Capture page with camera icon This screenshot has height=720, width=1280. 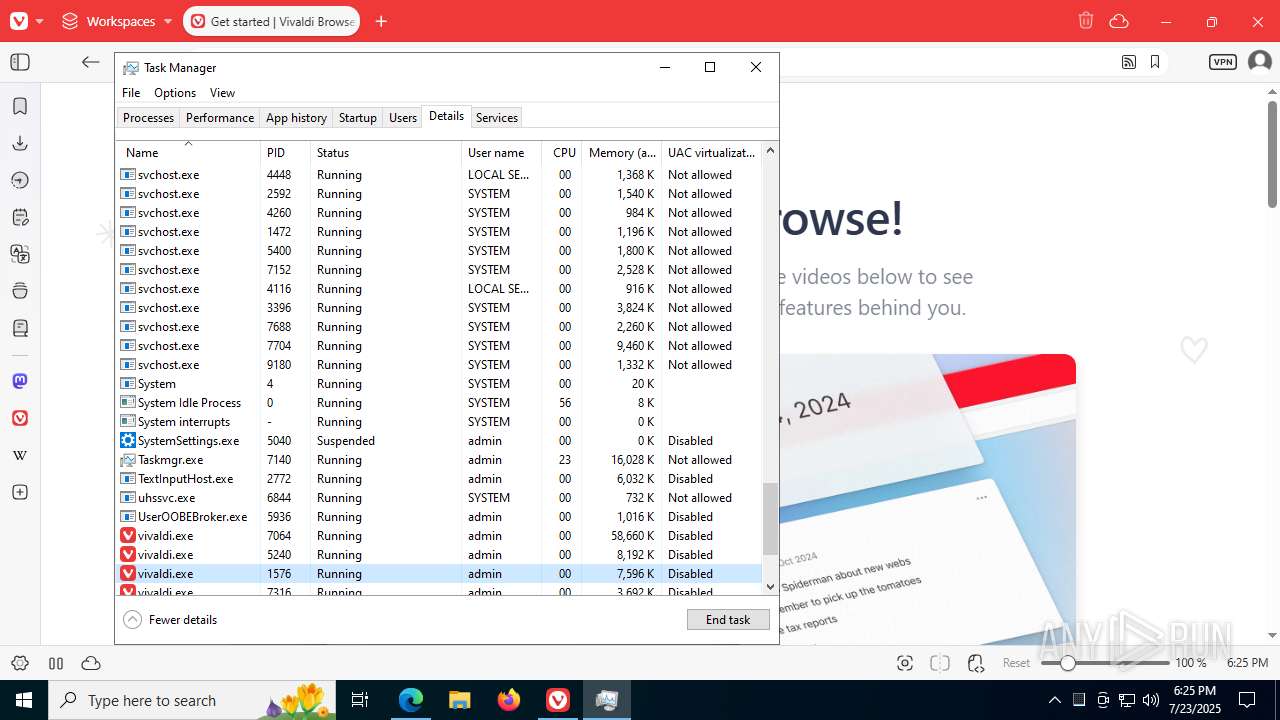pos(905,663)
